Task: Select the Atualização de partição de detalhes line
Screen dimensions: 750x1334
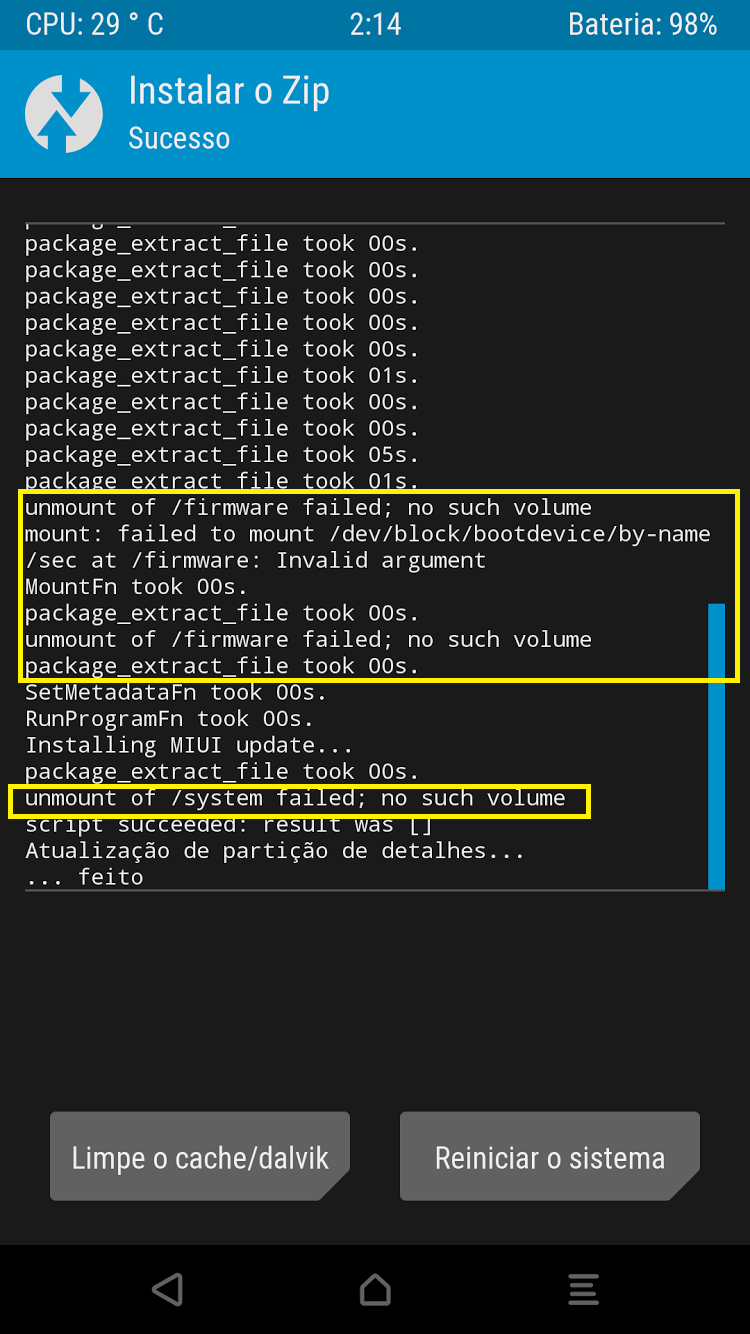Action: point(275,851)
